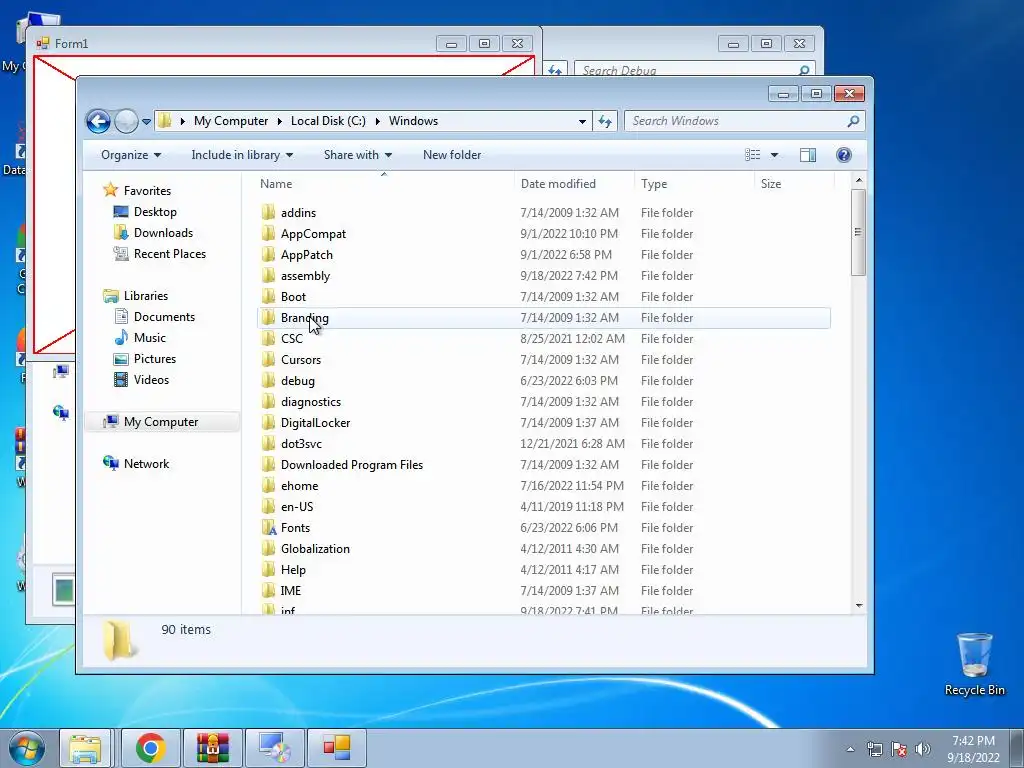Screen dimensions: 1024x768
Task: Select the debug folder icon
Action: [268, 381]
